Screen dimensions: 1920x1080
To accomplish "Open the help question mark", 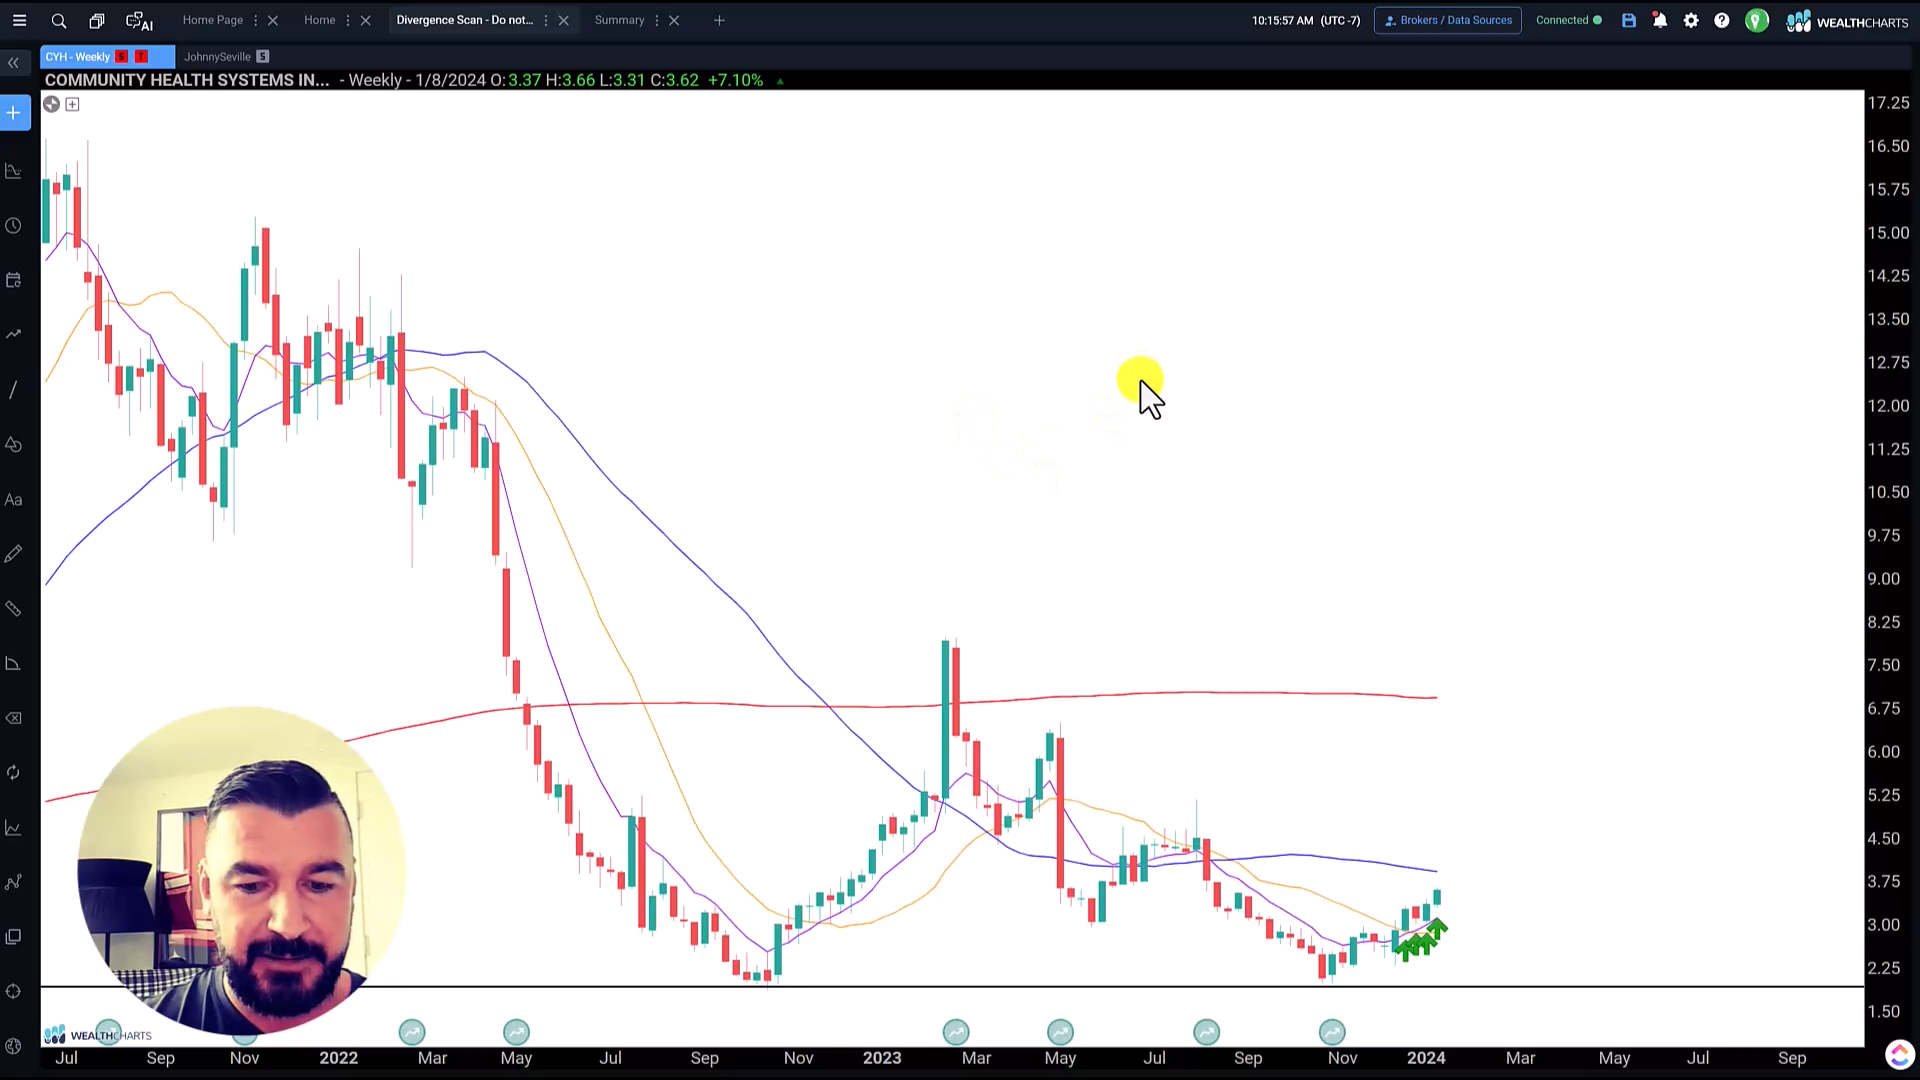I will pos(1722,20).
